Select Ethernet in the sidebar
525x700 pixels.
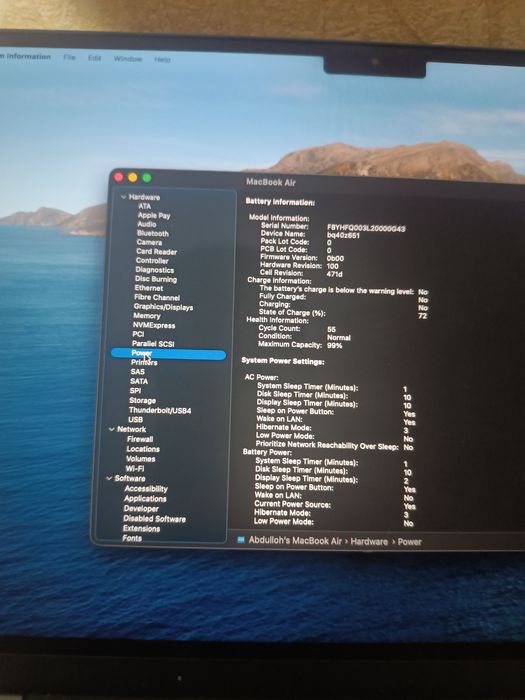(149, 288)
